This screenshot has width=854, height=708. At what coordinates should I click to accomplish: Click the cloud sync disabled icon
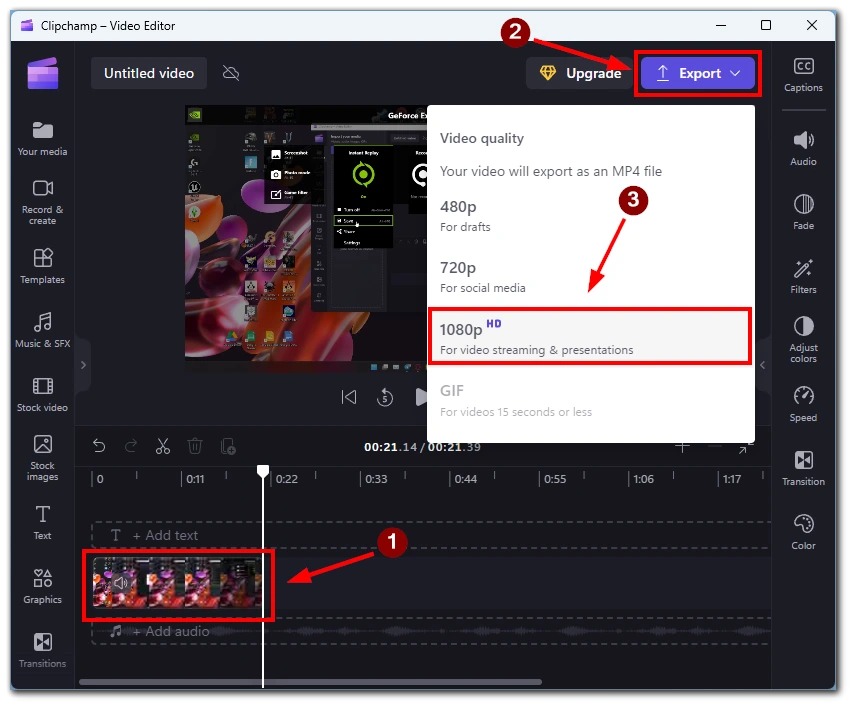(x=231, y=73)
